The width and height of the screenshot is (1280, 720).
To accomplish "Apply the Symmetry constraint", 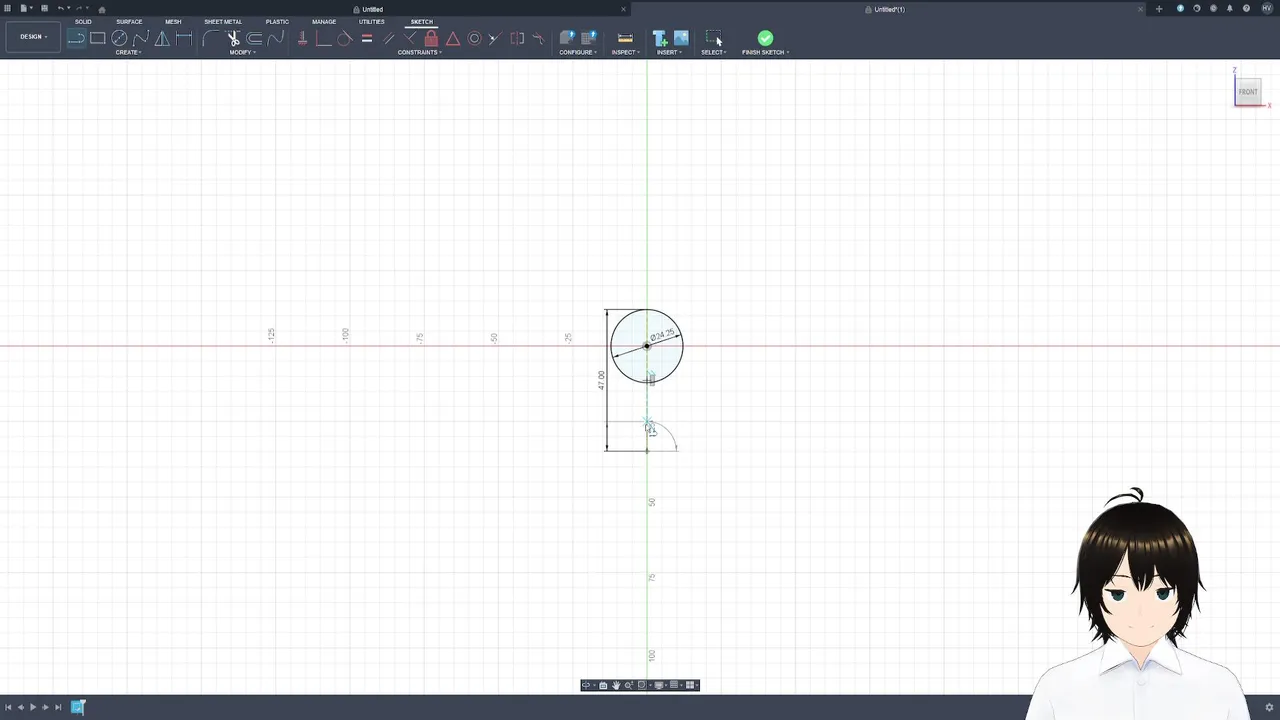I will 517,38.
